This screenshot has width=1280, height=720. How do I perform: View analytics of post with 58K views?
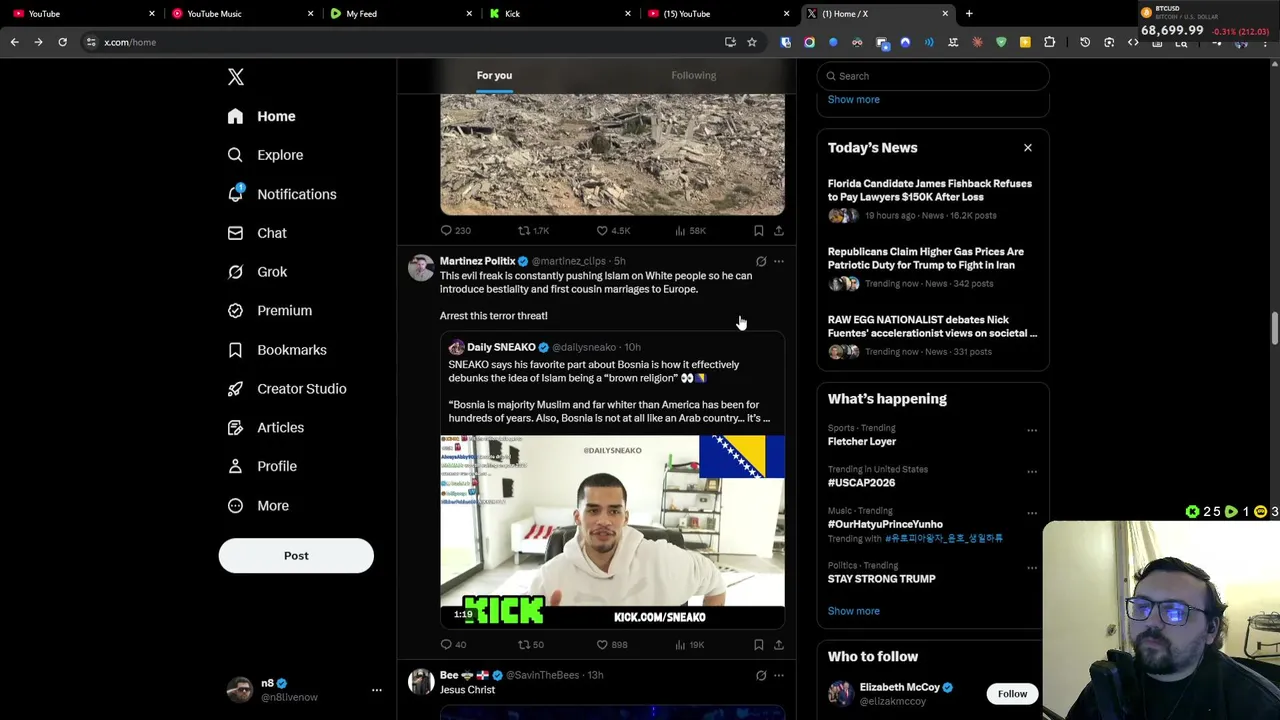click(x=690, y=231)
